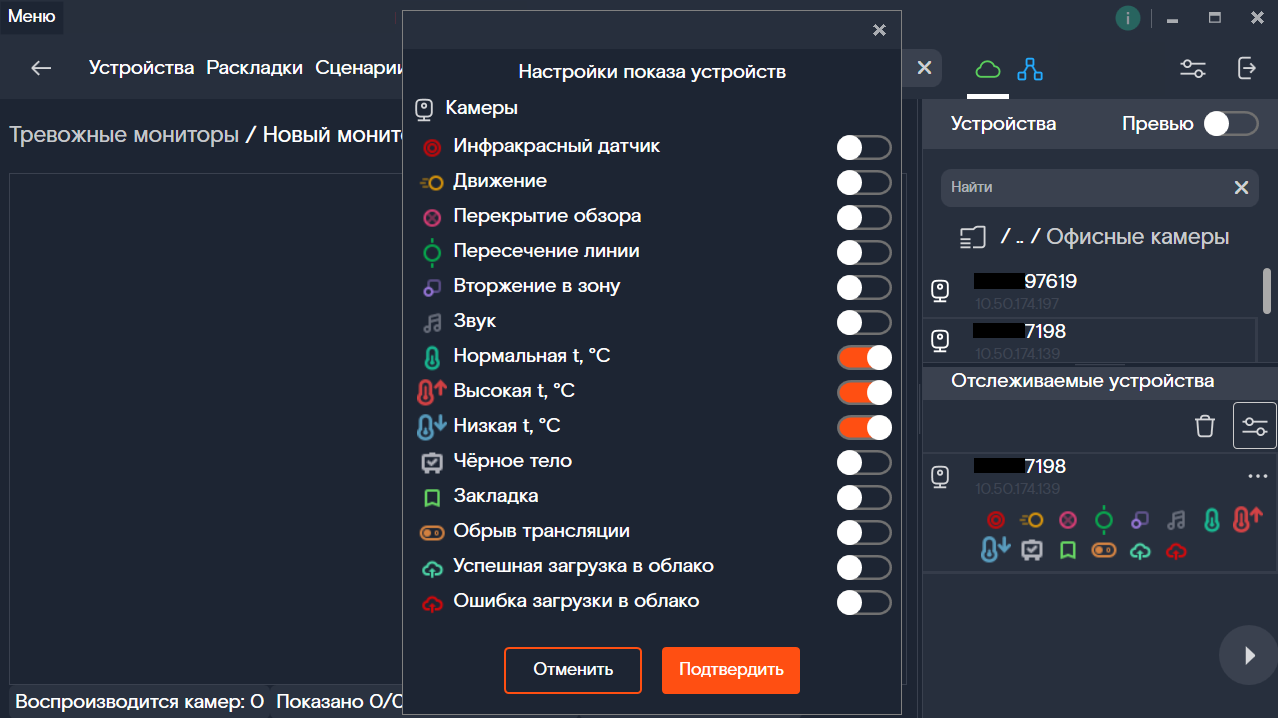Click the Чёрное тело icon in dialog
Image resolution: width=1278 pixels, height=718 pixels.
click(x=432, y=463)
